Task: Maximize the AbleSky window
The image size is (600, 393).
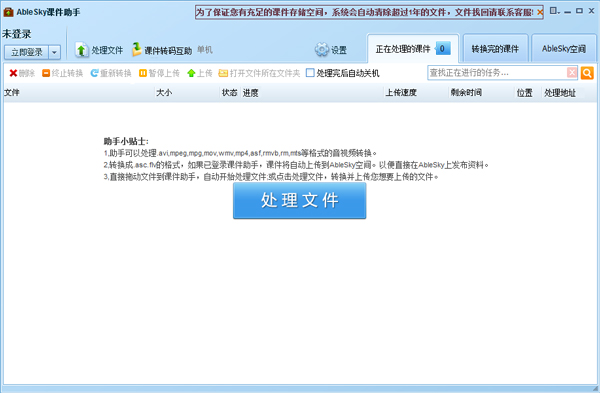Action: pyautogui.click(x=579, y=11)
